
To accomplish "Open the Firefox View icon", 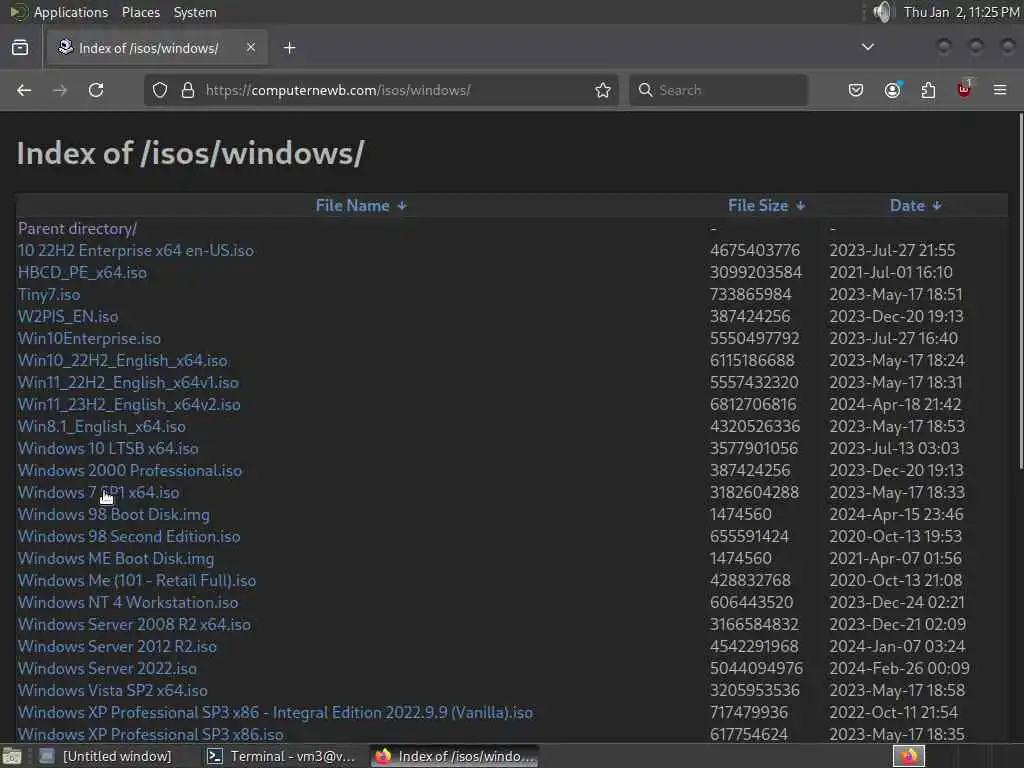I will coord(20,48).
